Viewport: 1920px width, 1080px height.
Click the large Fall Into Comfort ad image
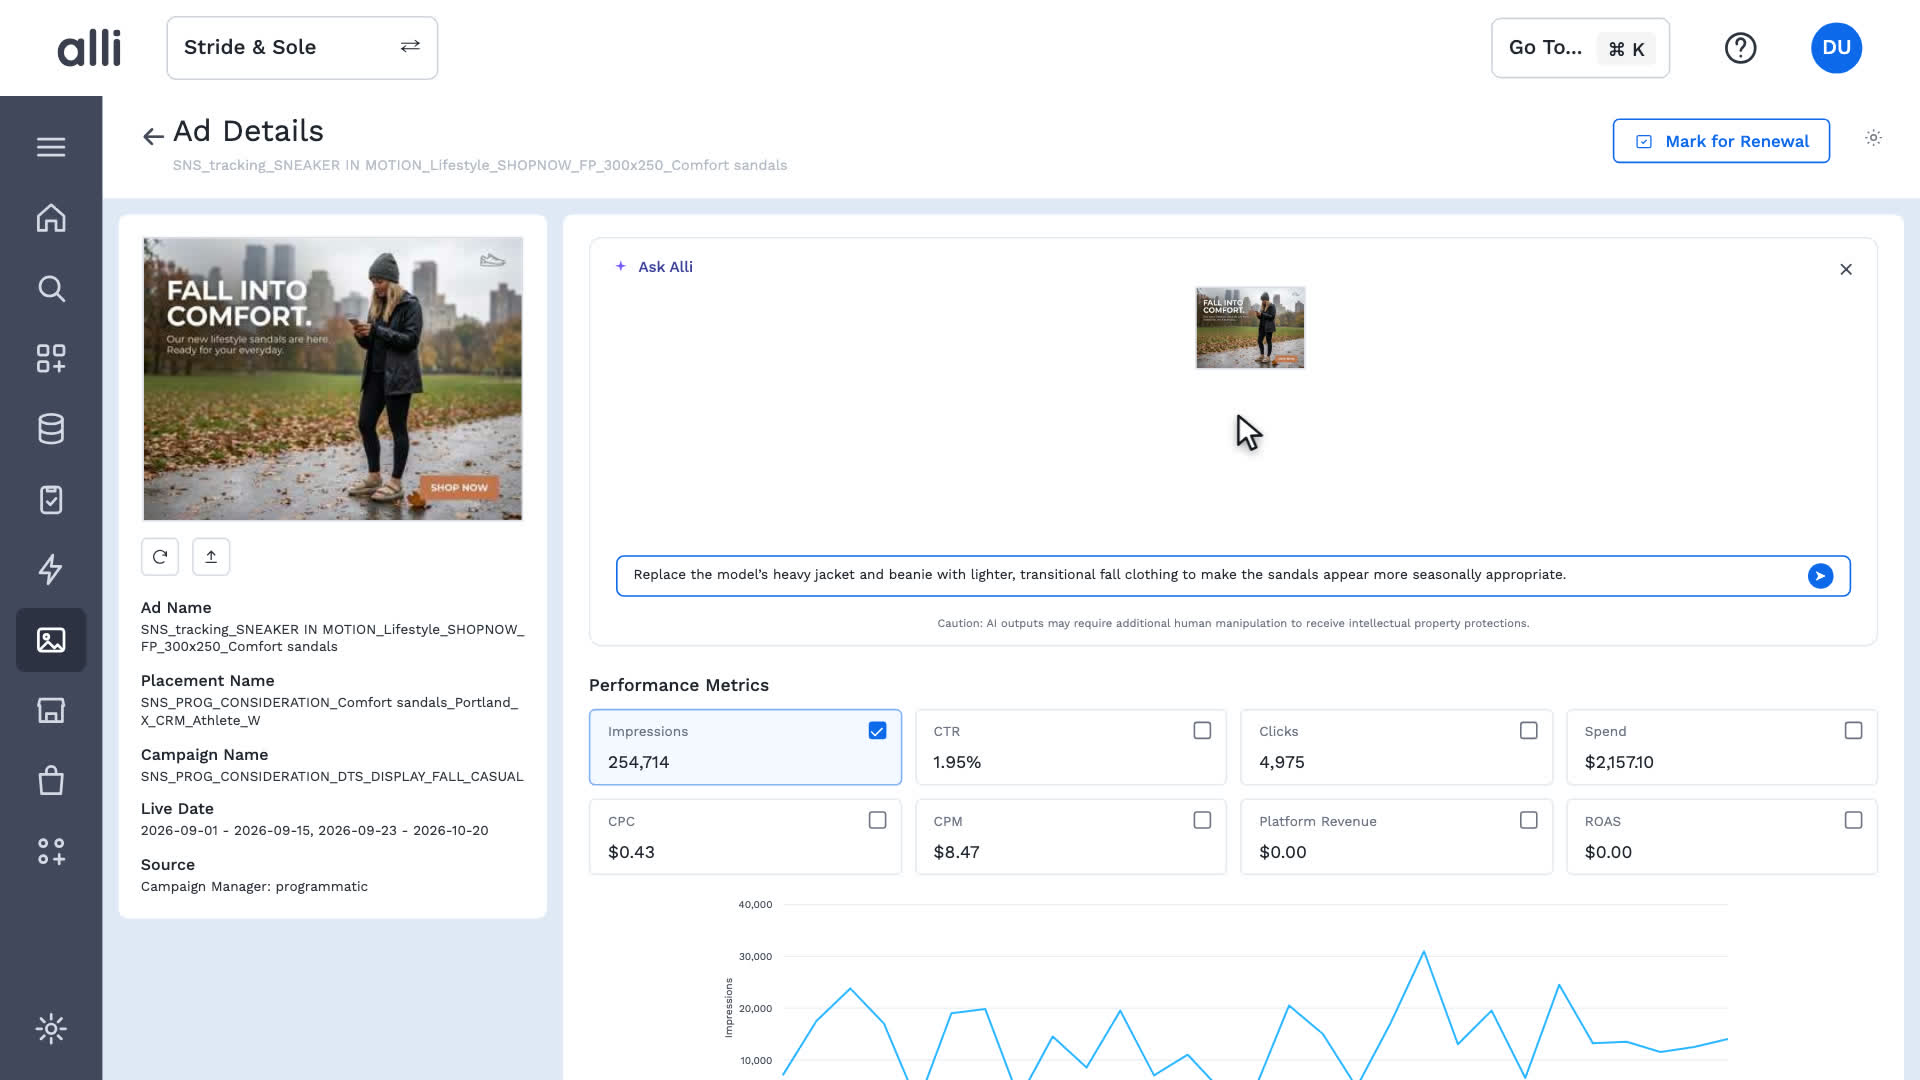(333, 379)
